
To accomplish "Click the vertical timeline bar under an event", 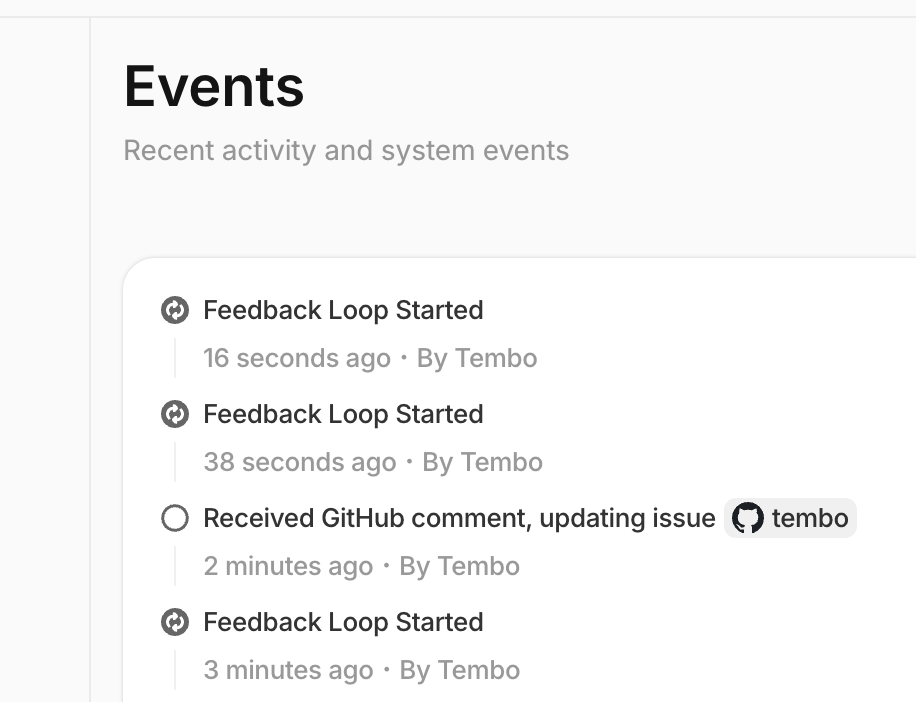I will click(x=176, y=358).
